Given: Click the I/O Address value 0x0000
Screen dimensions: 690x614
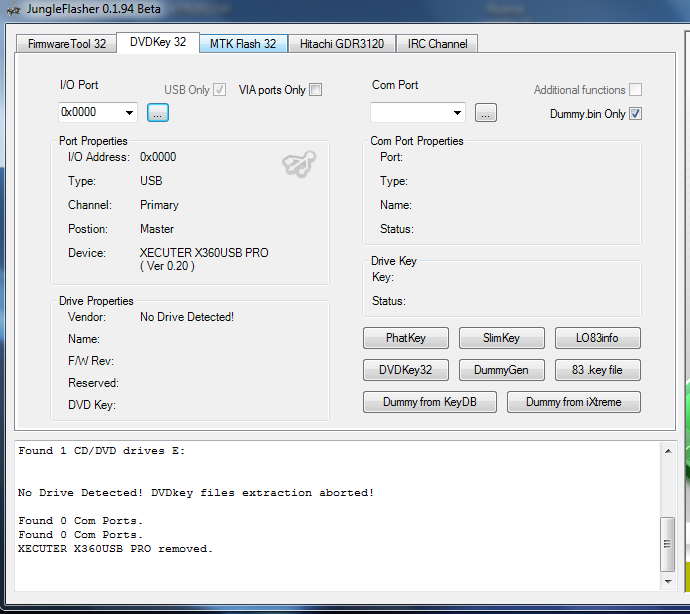Looking at the screenshot, I should pos(158,157).
